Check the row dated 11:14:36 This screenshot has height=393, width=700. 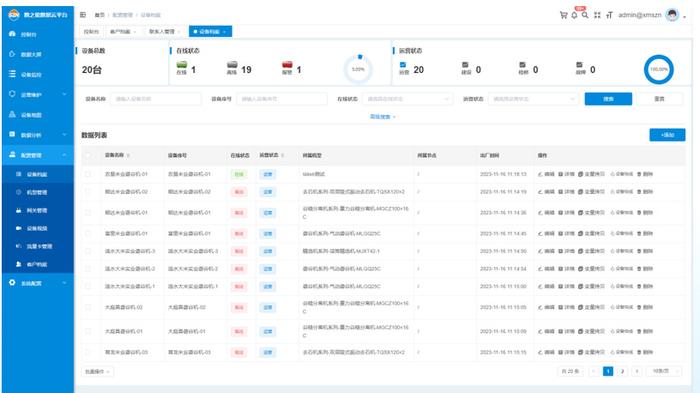click(x=88, y=213)
